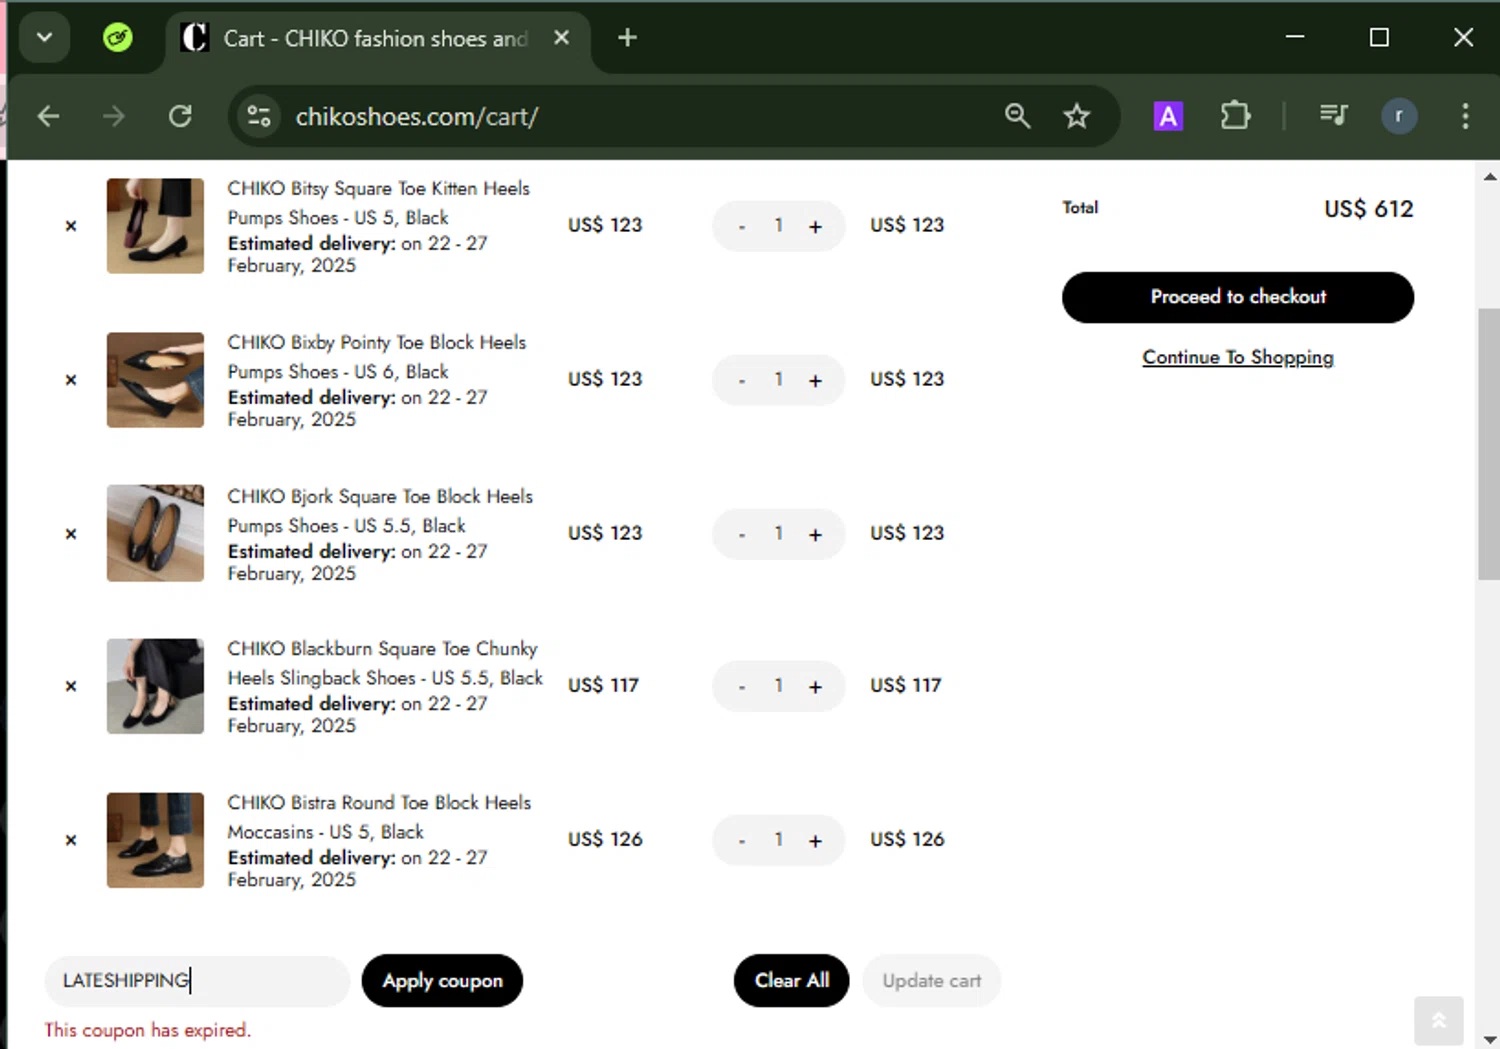The image size is (1500, 1049).
Task: Remove Bitsy Square Toe Kitten Heels from cart
Action: [x=71, y=226]
